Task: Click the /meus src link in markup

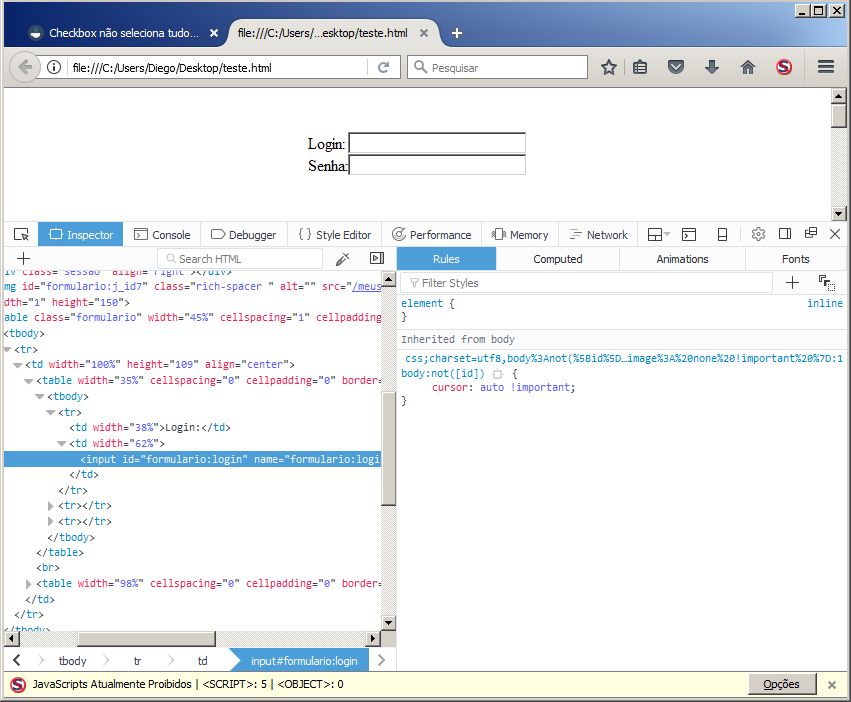Action: click(366, 287)
